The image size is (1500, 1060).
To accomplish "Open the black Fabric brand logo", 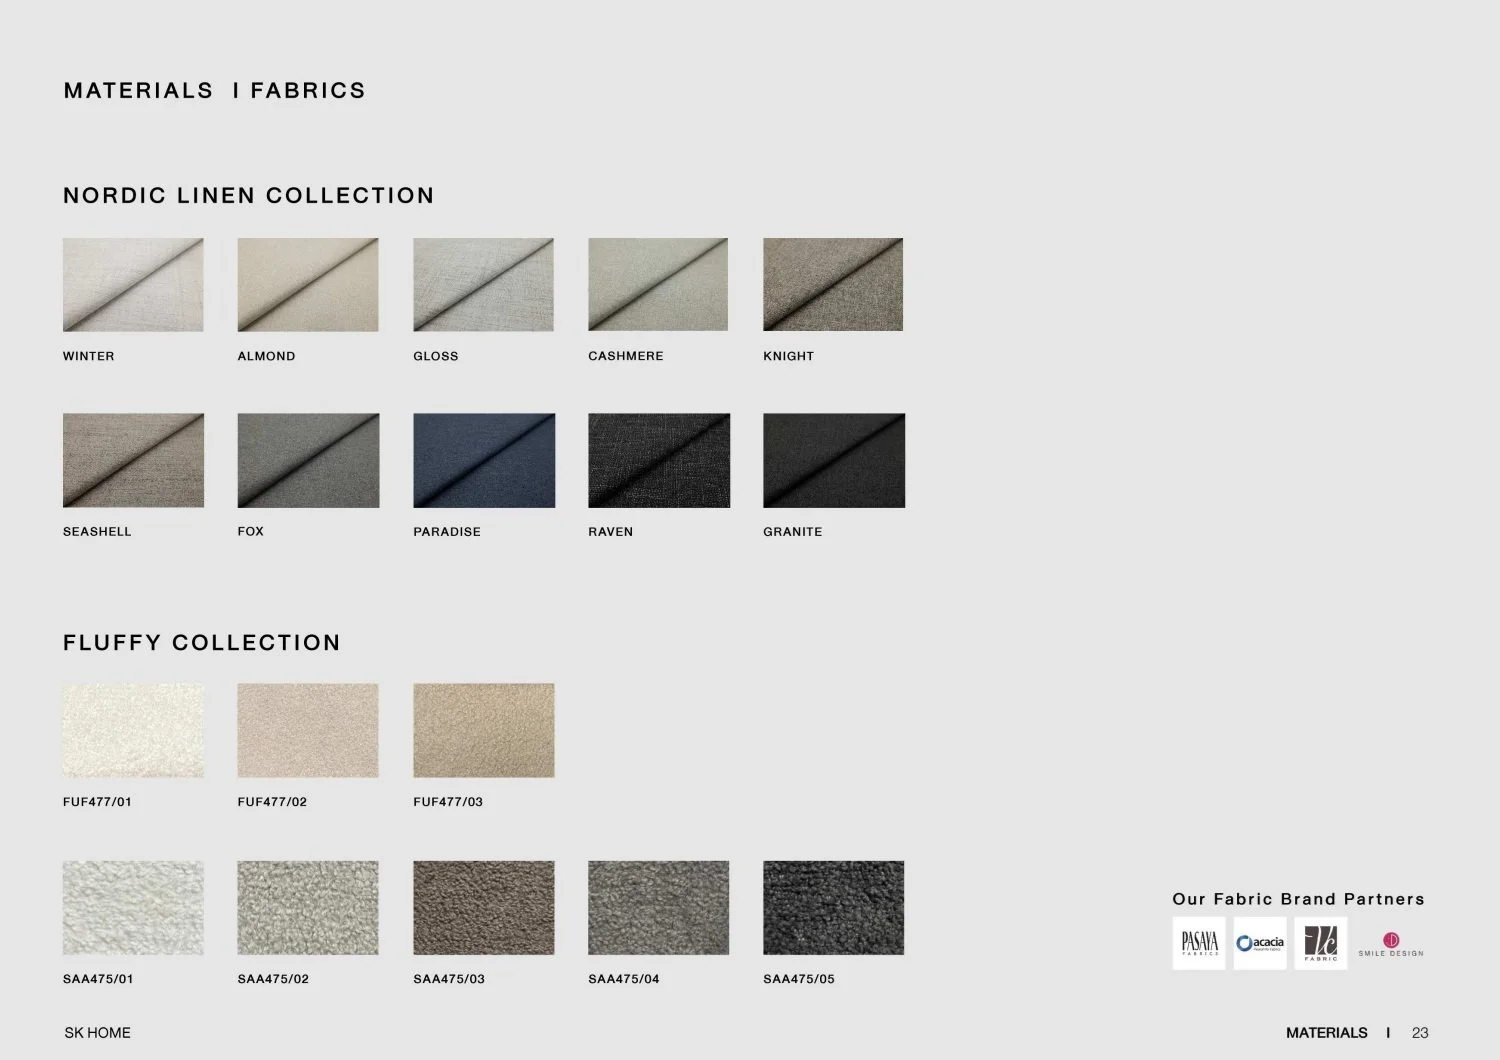I will (1321, 943).
